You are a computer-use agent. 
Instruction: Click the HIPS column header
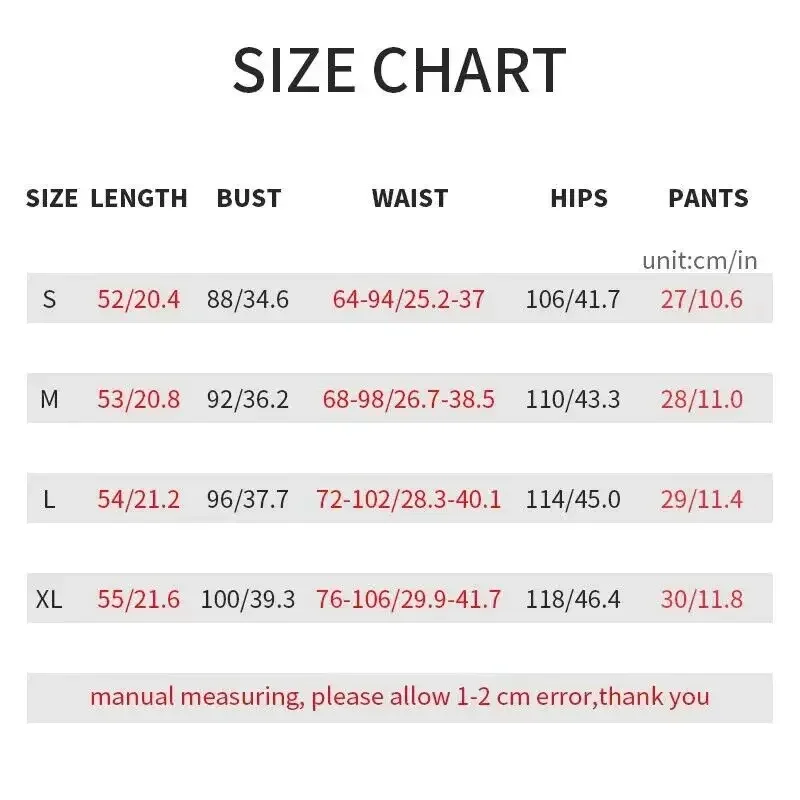(579, 198)
